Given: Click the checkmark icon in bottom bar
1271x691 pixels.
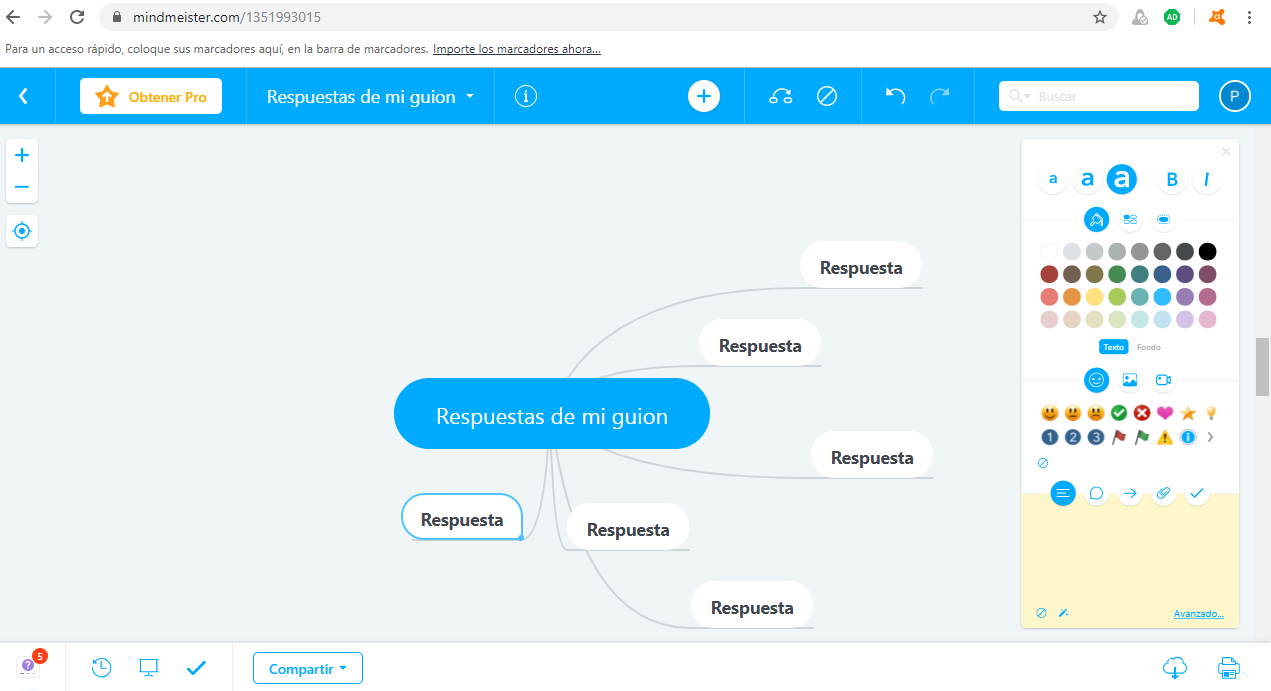Looking at the screenshot, I should coord(196,667).
